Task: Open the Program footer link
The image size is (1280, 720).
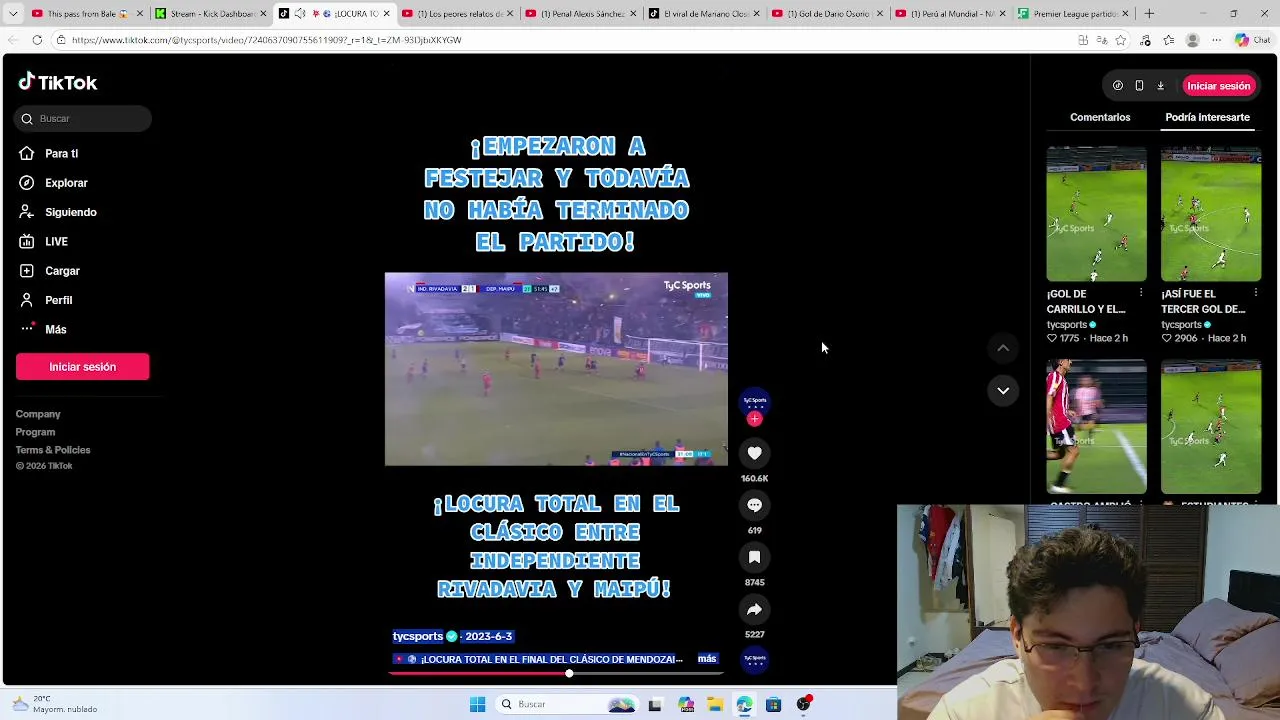Action: pyautogui.click(x=35, y=432)
